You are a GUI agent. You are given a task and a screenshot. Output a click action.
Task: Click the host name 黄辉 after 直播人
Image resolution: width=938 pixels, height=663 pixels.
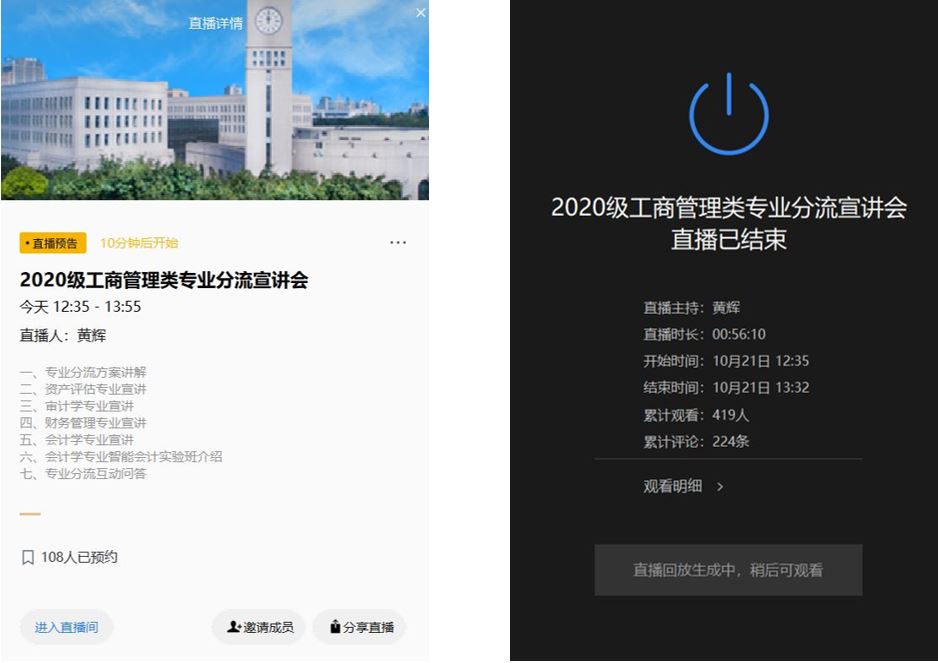pos(92,335)
